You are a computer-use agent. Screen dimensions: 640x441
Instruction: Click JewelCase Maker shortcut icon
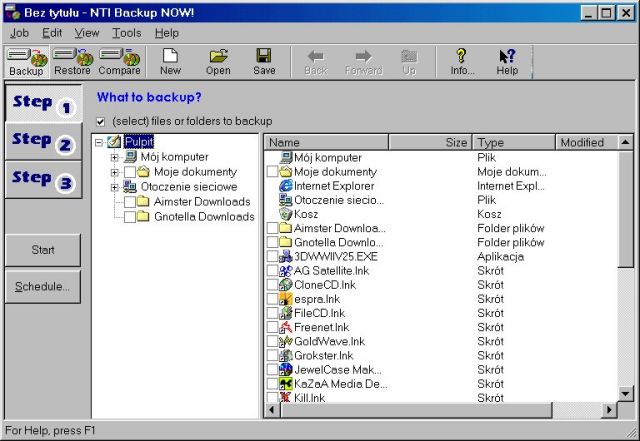click(286, 370)
